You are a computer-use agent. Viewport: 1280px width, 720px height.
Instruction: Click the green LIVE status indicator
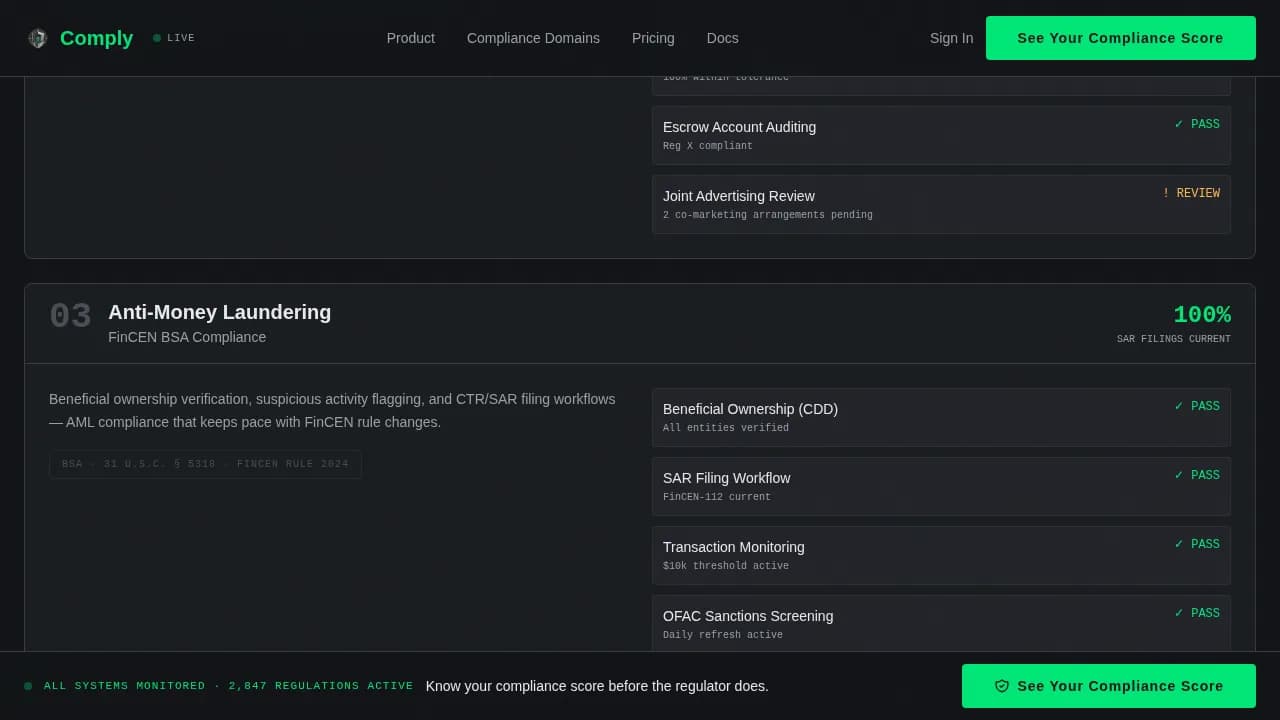point(174,38)
